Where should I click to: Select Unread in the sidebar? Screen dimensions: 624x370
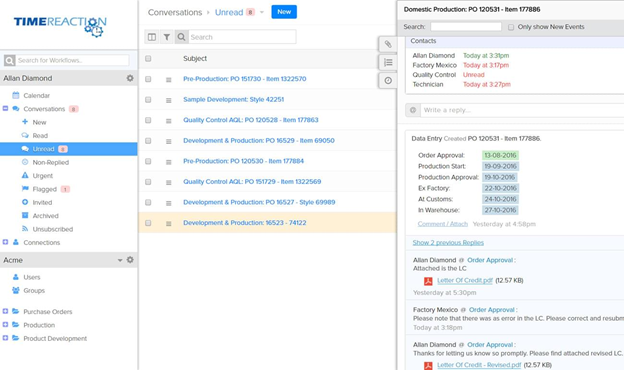43,149
